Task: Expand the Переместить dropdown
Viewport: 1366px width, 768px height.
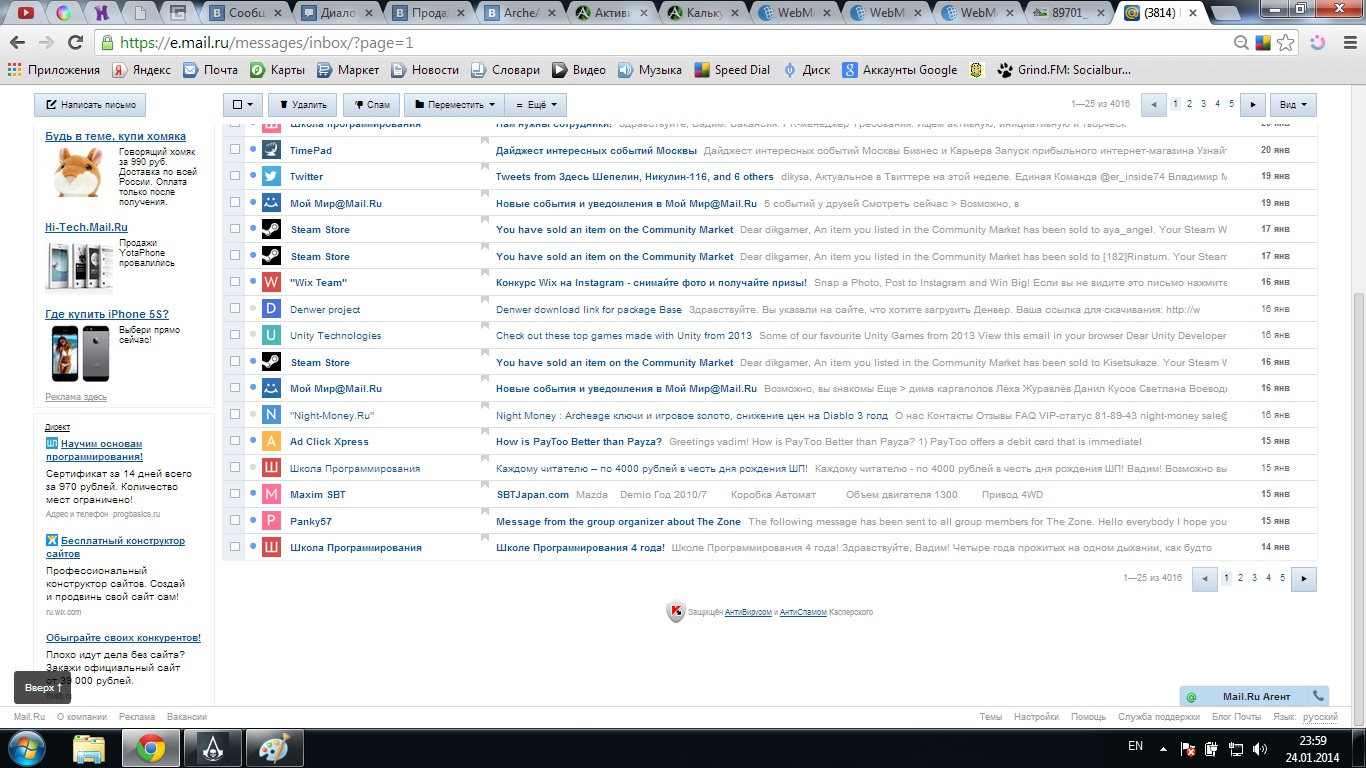Action: (x=452, y=104)
